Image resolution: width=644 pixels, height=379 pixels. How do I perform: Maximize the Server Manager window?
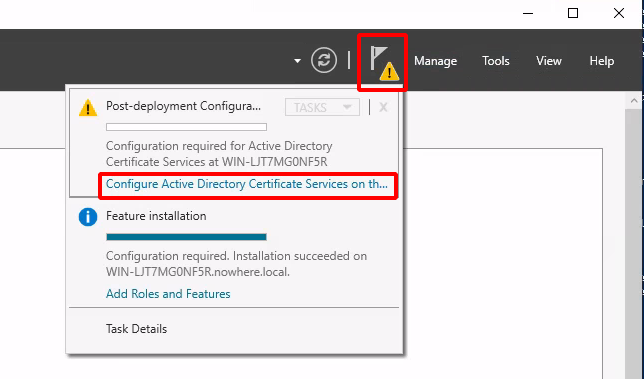coord(573,13)
